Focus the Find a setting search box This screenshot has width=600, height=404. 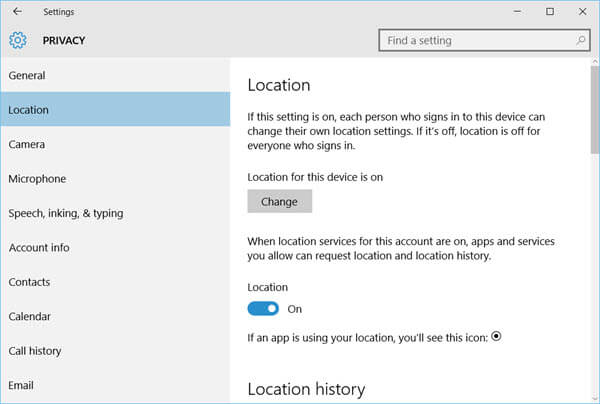[x=484, y=40]
